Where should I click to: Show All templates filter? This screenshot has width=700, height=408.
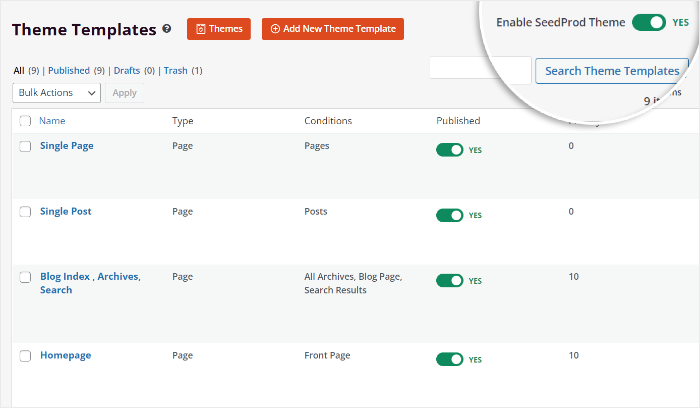pyautogui.click(x=19, y=71)
